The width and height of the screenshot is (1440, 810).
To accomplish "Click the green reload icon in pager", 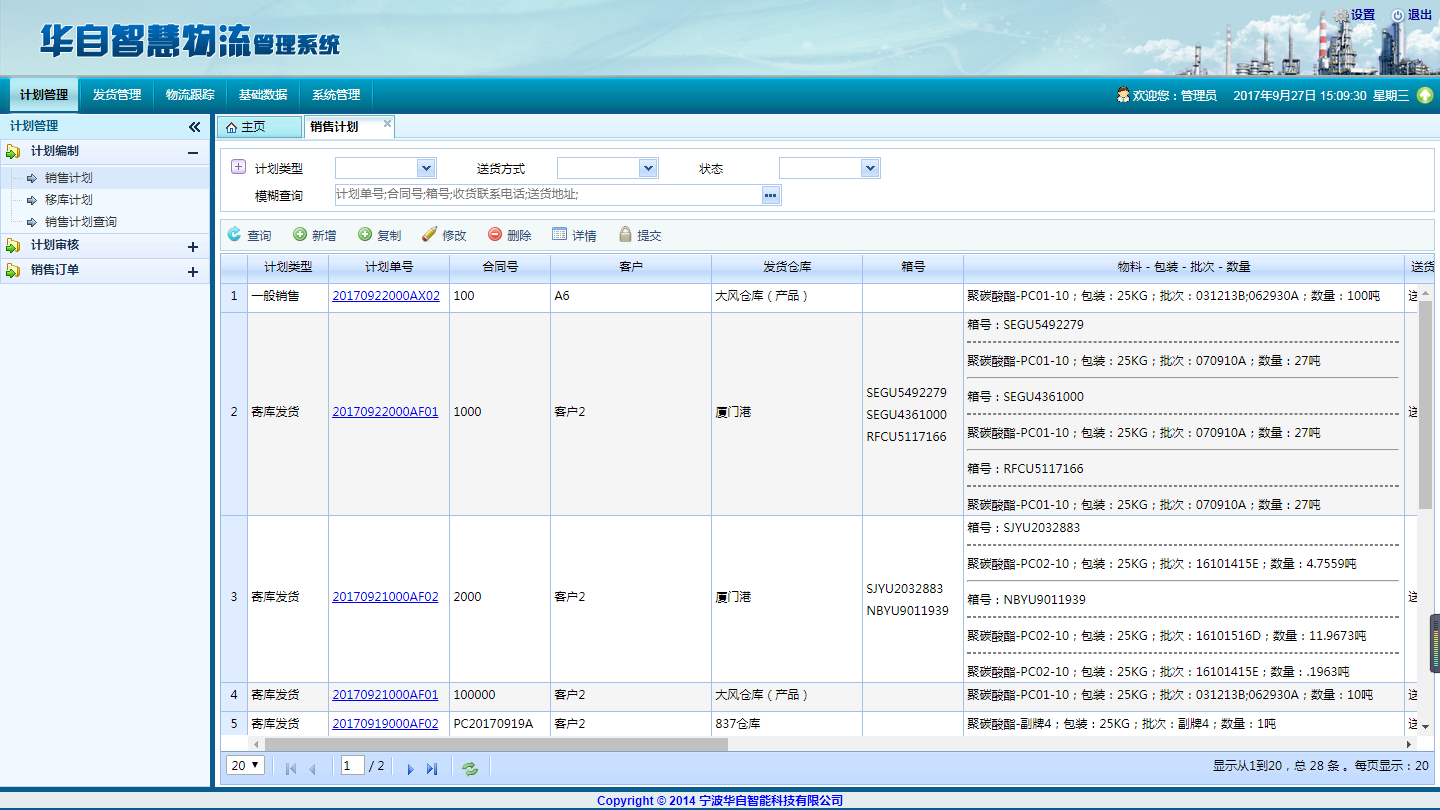I will 470,769.
